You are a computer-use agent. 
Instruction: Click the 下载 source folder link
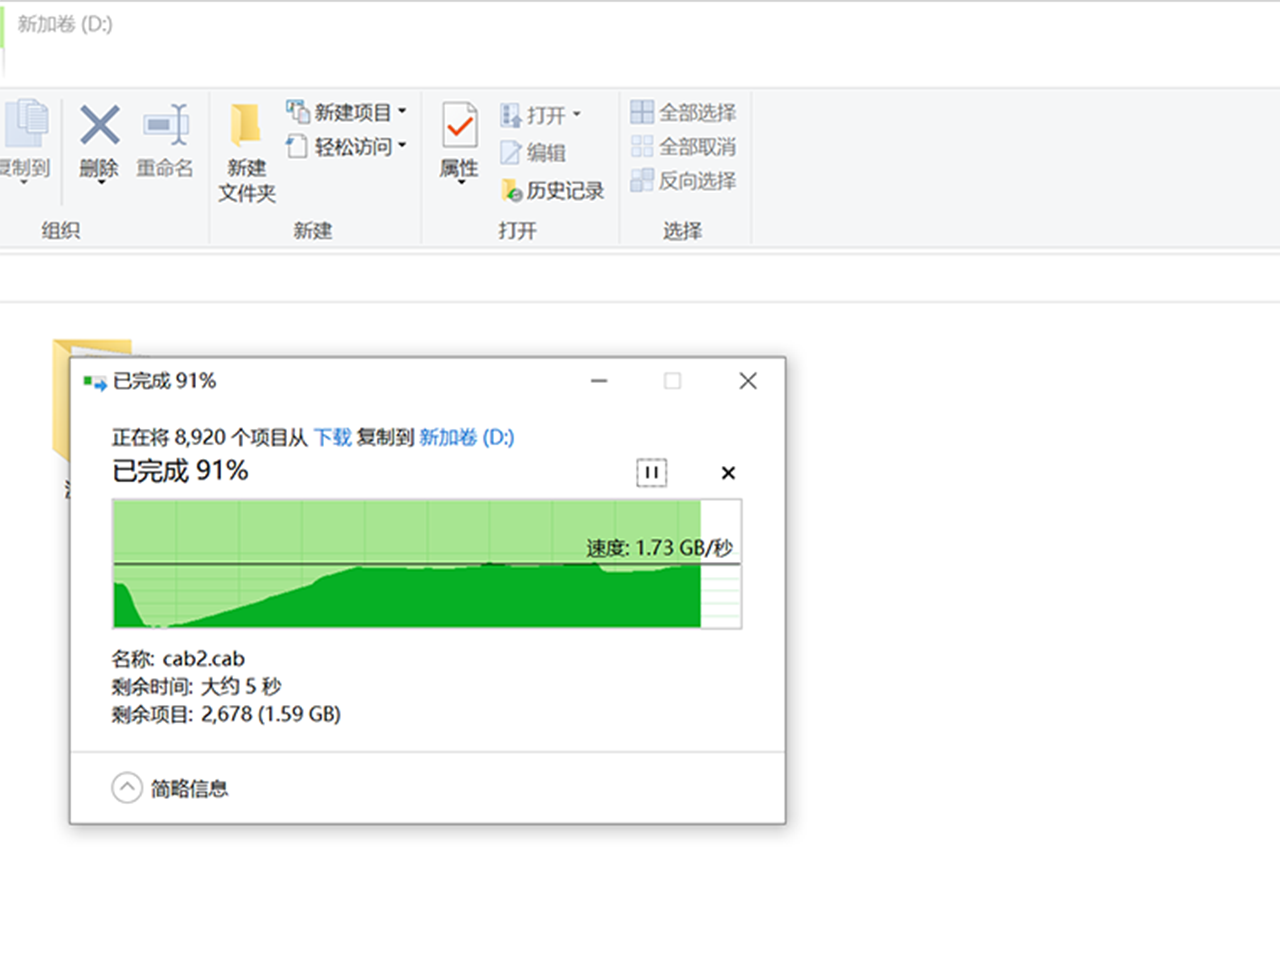(332, 437)
